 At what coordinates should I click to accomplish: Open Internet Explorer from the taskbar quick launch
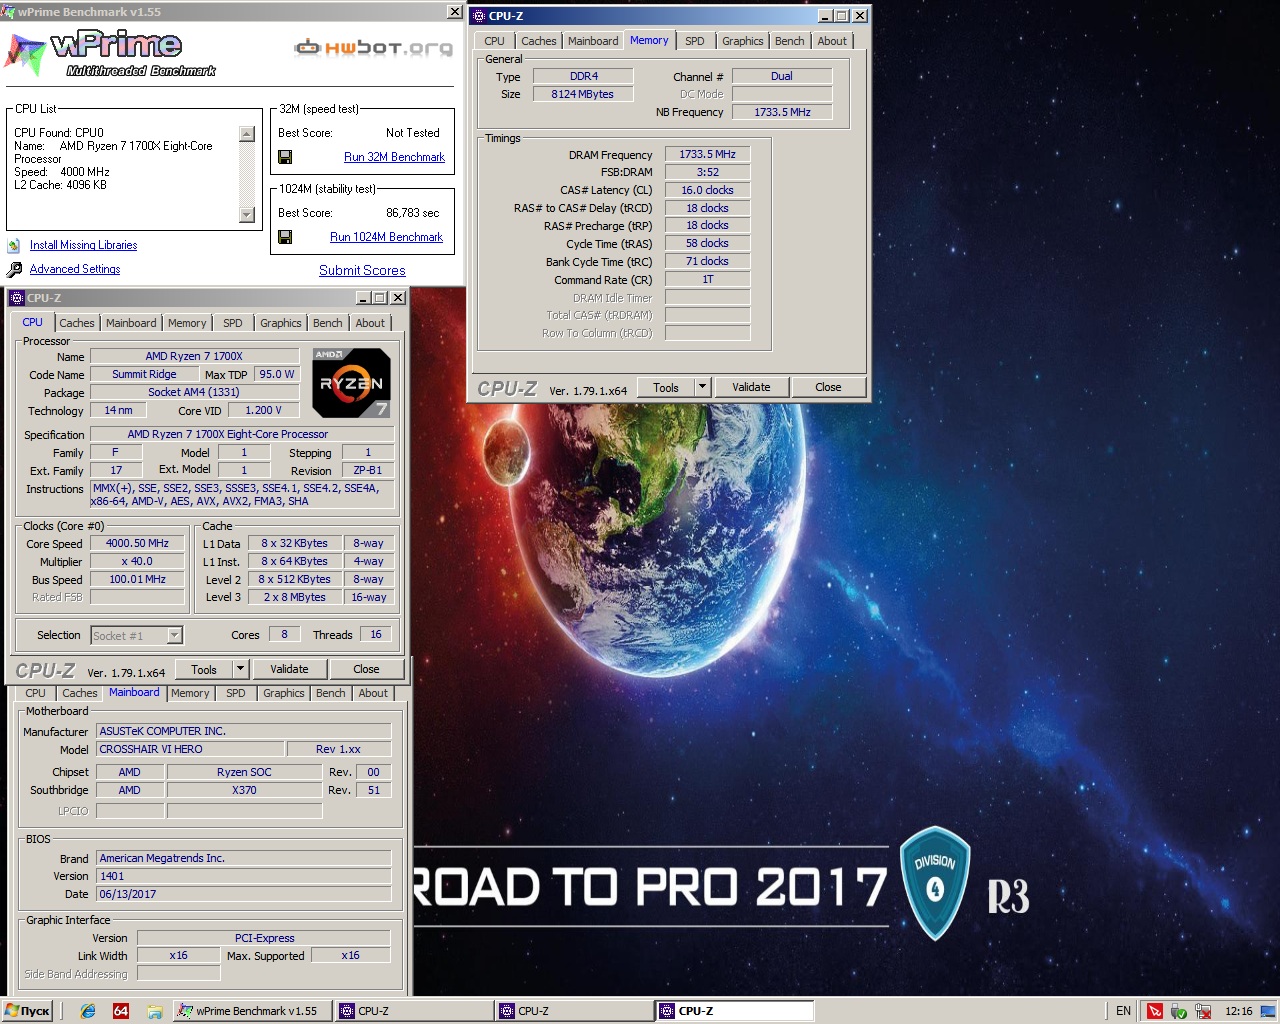88,1011
